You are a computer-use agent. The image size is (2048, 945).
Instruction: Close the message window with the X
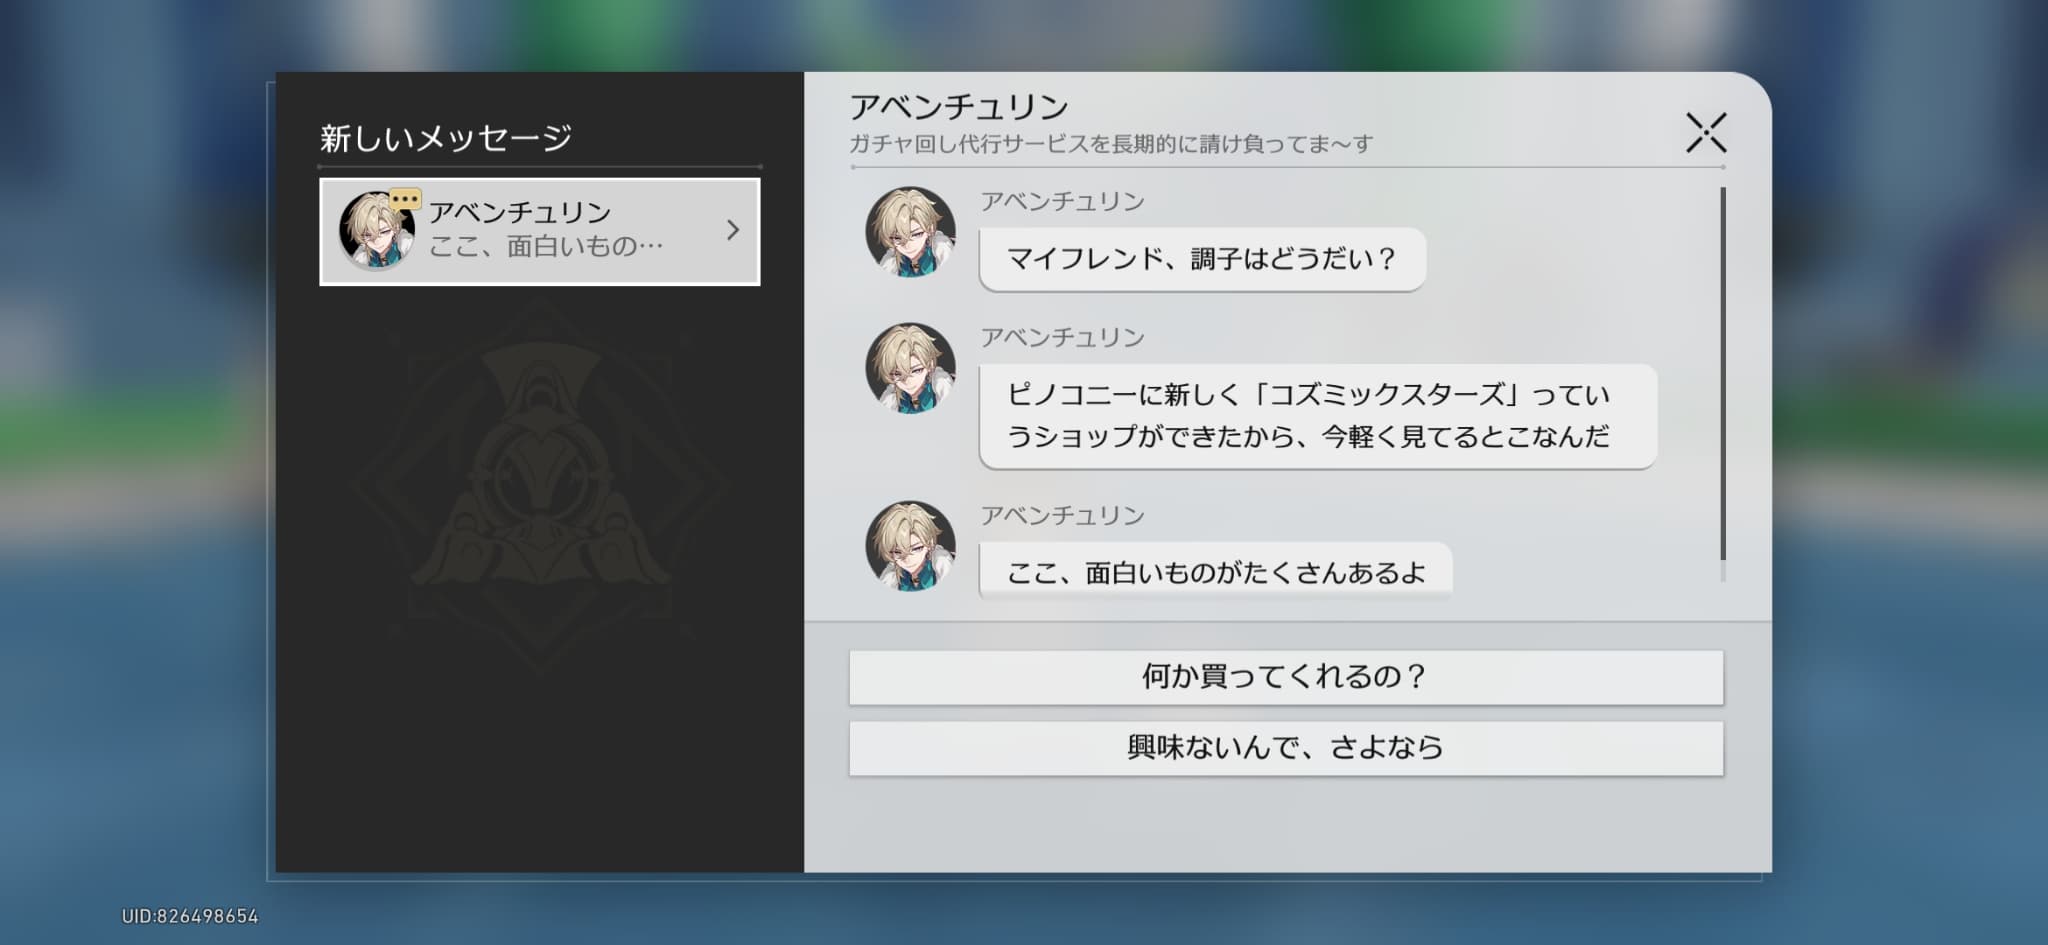(x=1705, y=133)
